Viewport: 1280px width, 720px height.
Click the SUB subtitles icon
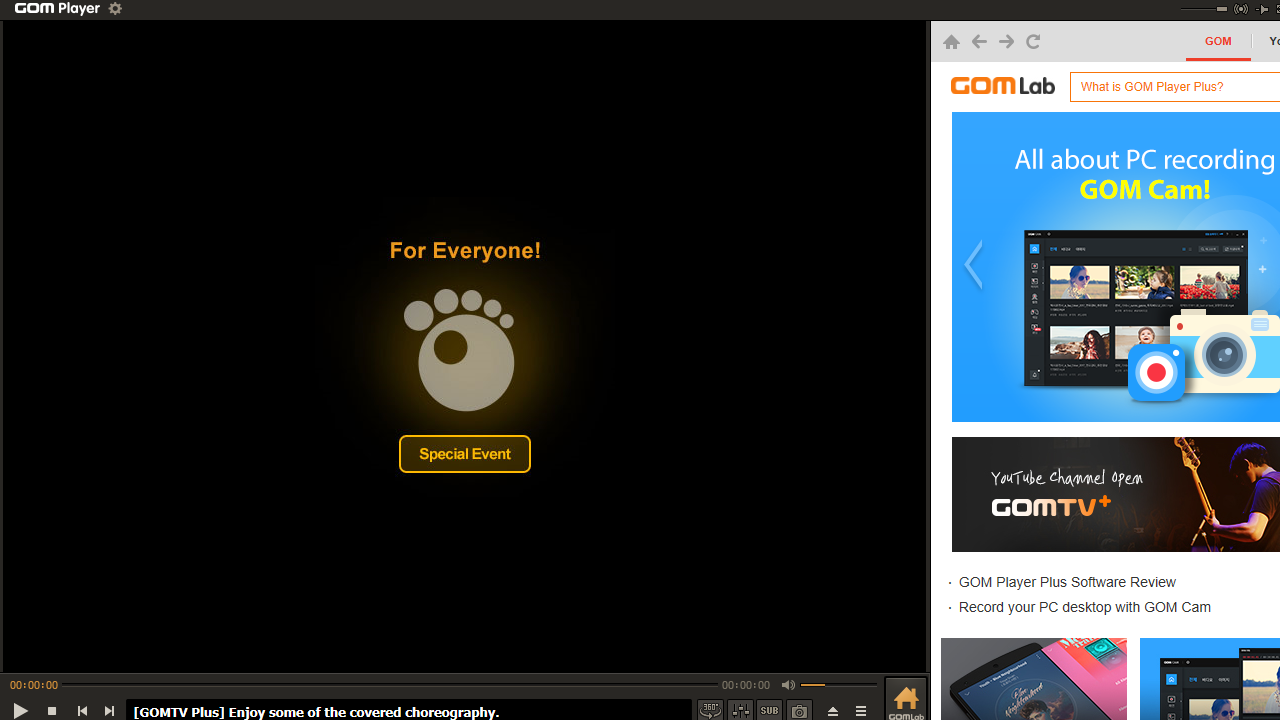(x=769, y=710)
